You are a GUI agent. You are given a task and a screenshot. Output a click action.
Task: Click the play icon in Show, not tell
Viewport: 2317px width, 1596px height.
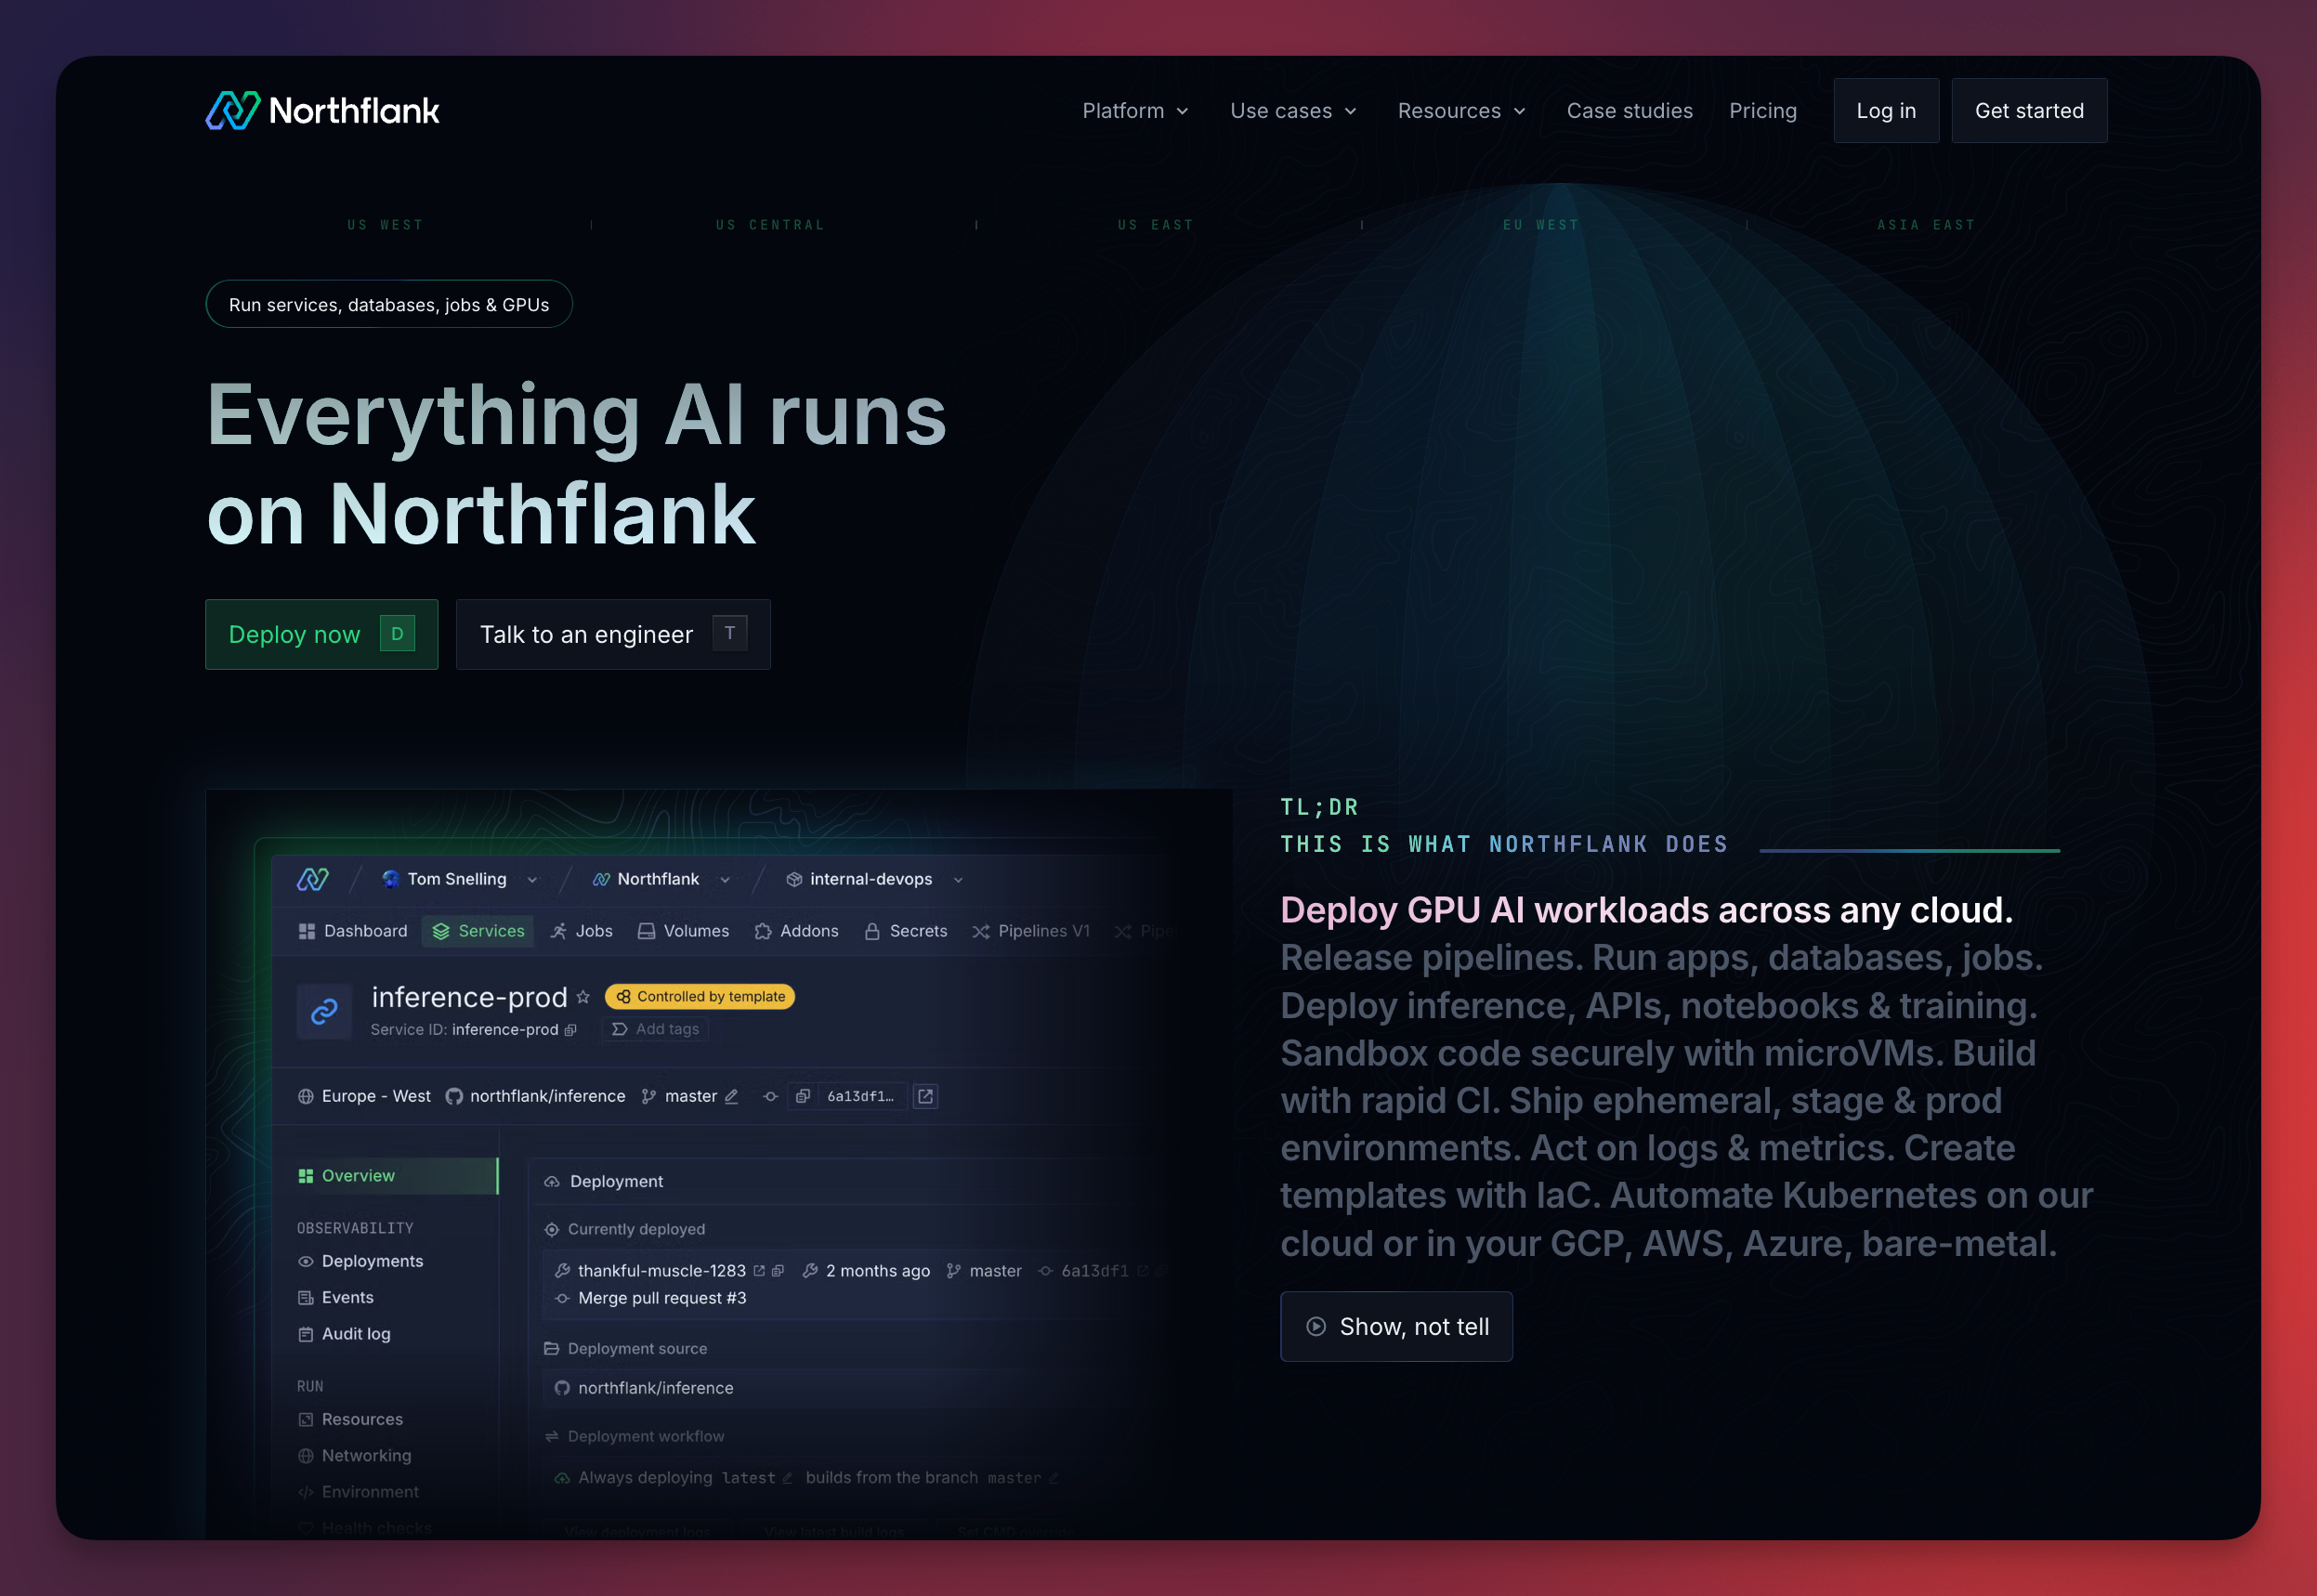[1316, 1326]
